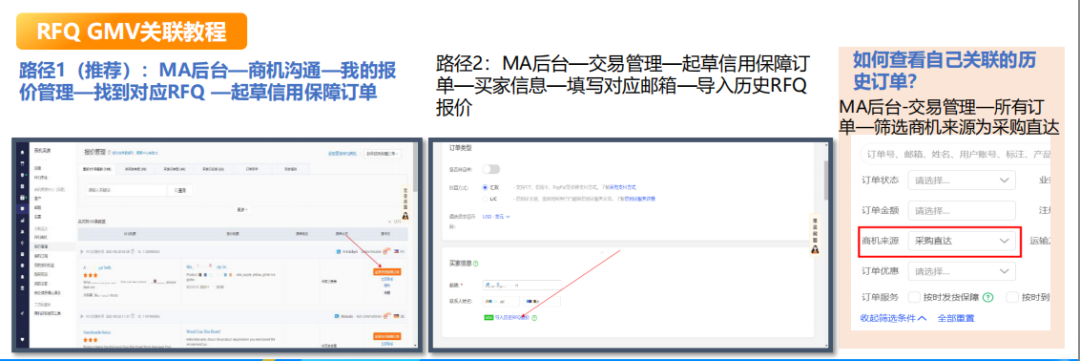The width and height of the screenshot is (1080, 361).
Task: Check the second 订单服务 checkbox beside 按时到
Action: [x=1012, y=298]
